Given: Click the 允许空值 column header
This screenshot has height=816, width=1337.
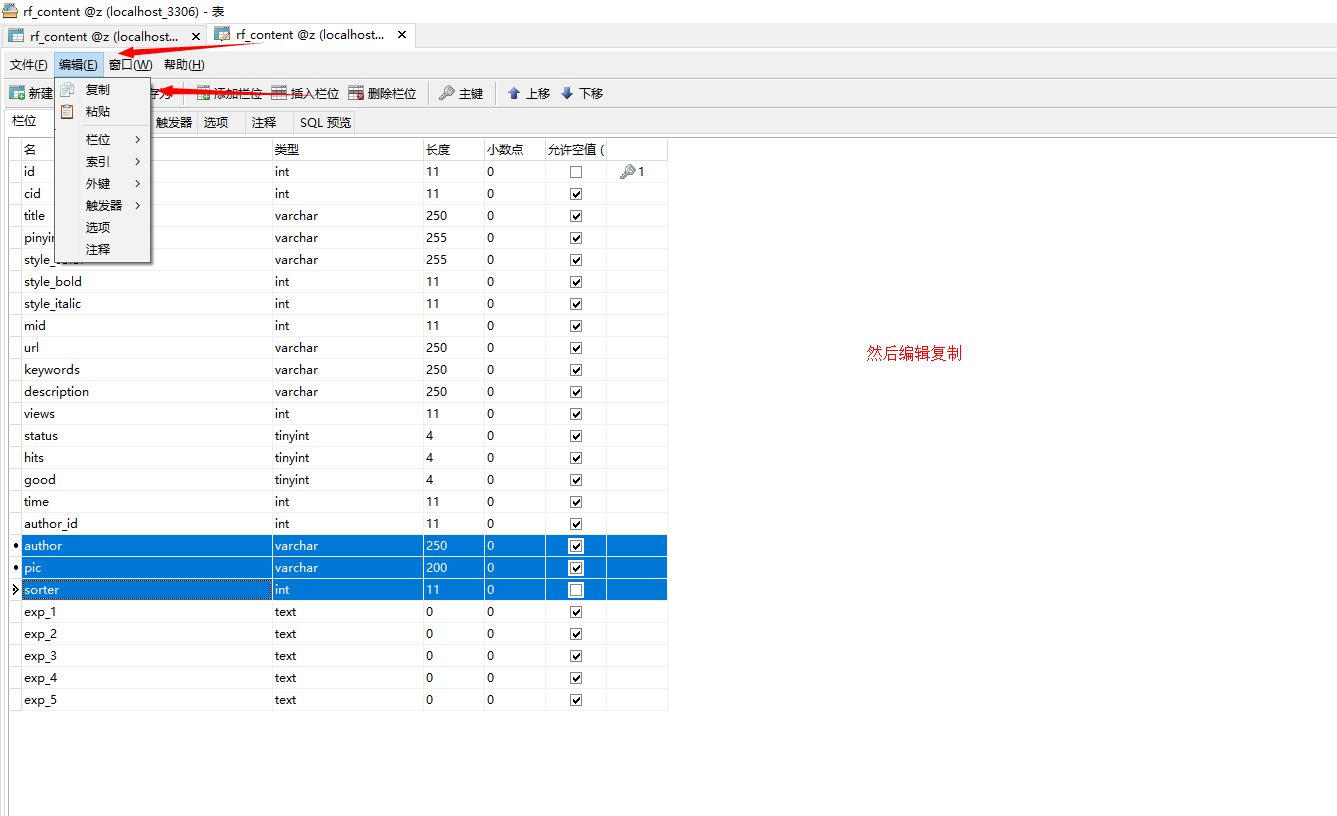Looking at the screenshot, I should click(x=576, y=150).
